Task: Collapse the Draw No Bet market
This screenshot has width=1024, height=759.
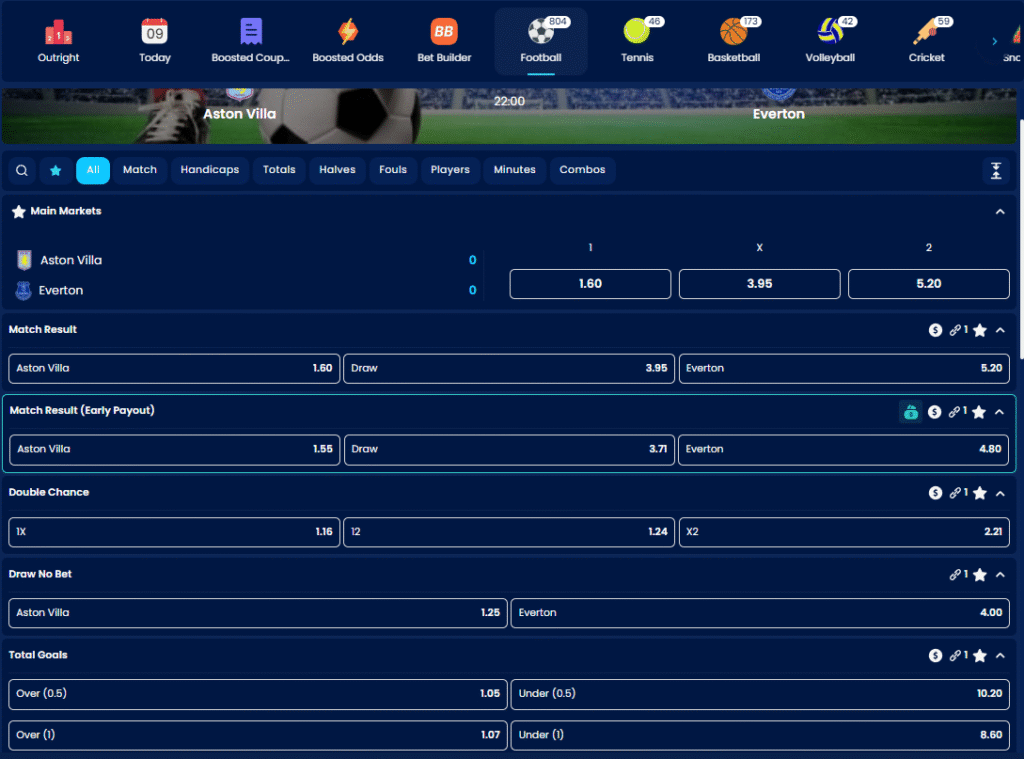Action: pos(1000,575)
